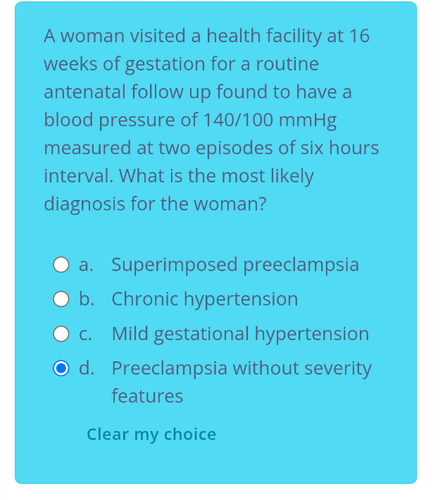This screenshot has height=500, width=445.
Task: Click the Clear my choice link
Action: pyautogui.click(x=151, y=434)
